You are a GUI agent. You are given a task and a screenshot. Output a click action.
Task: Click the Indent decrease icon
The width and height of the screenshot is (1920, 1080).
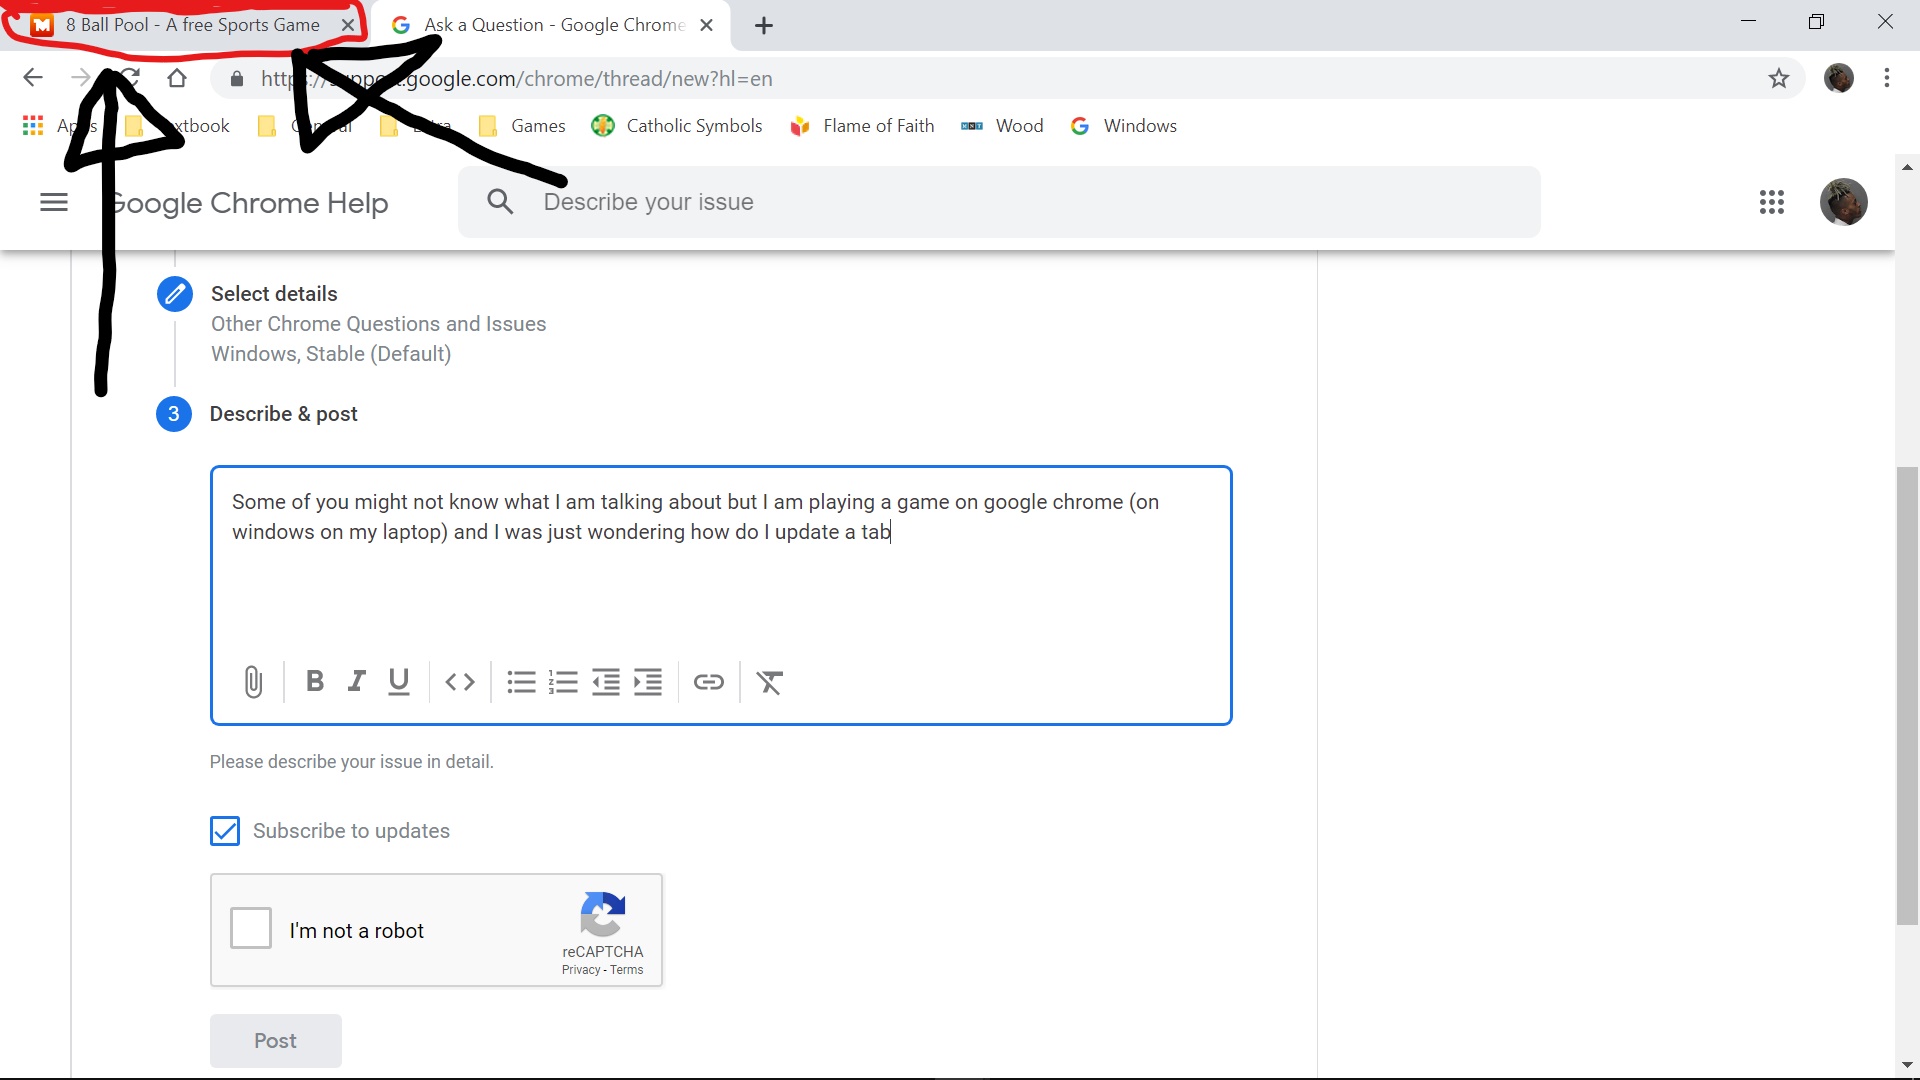[x=605, y=682]
